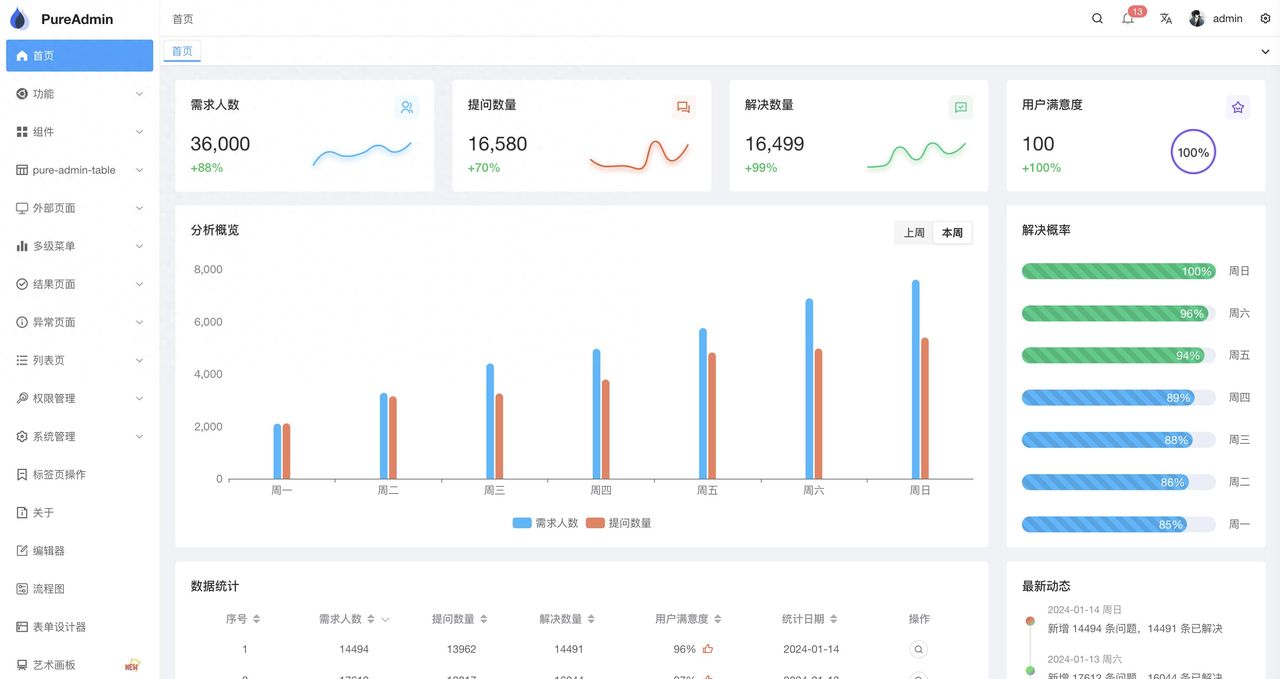Expand the 功能 sidebar menu

(x=80, y=94)
